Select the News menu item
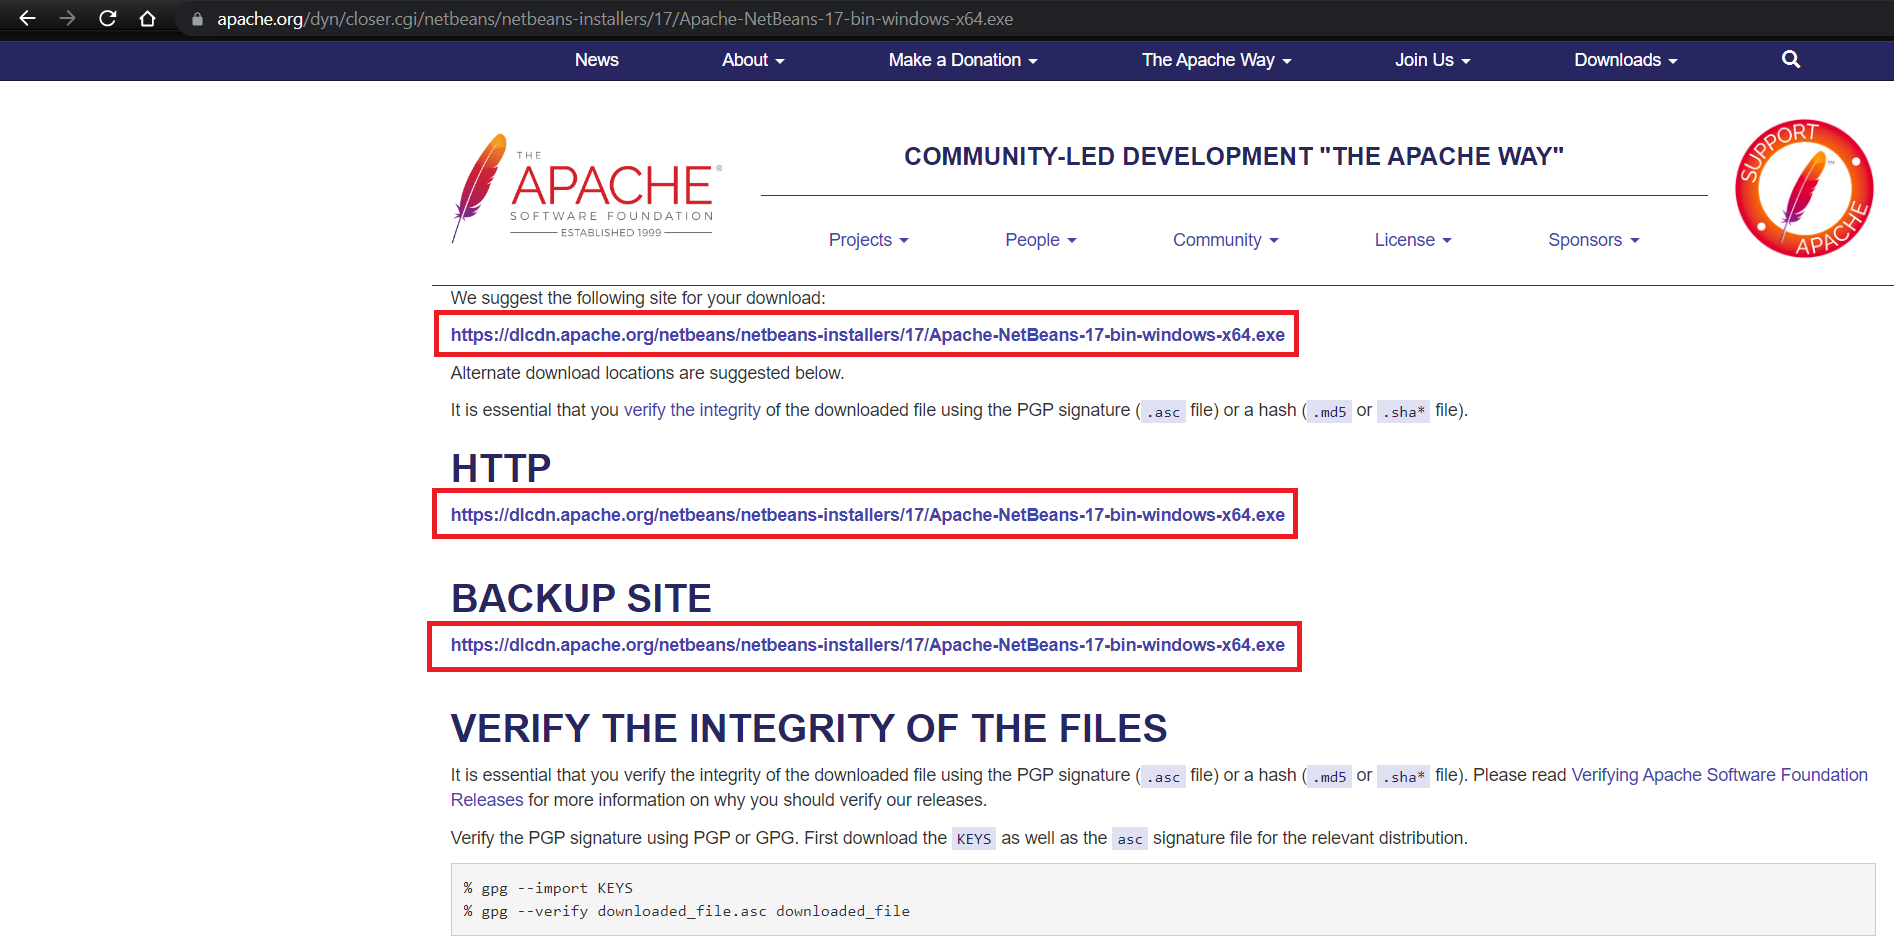Screen dimensions: 1894x948 tap(596, 60)
